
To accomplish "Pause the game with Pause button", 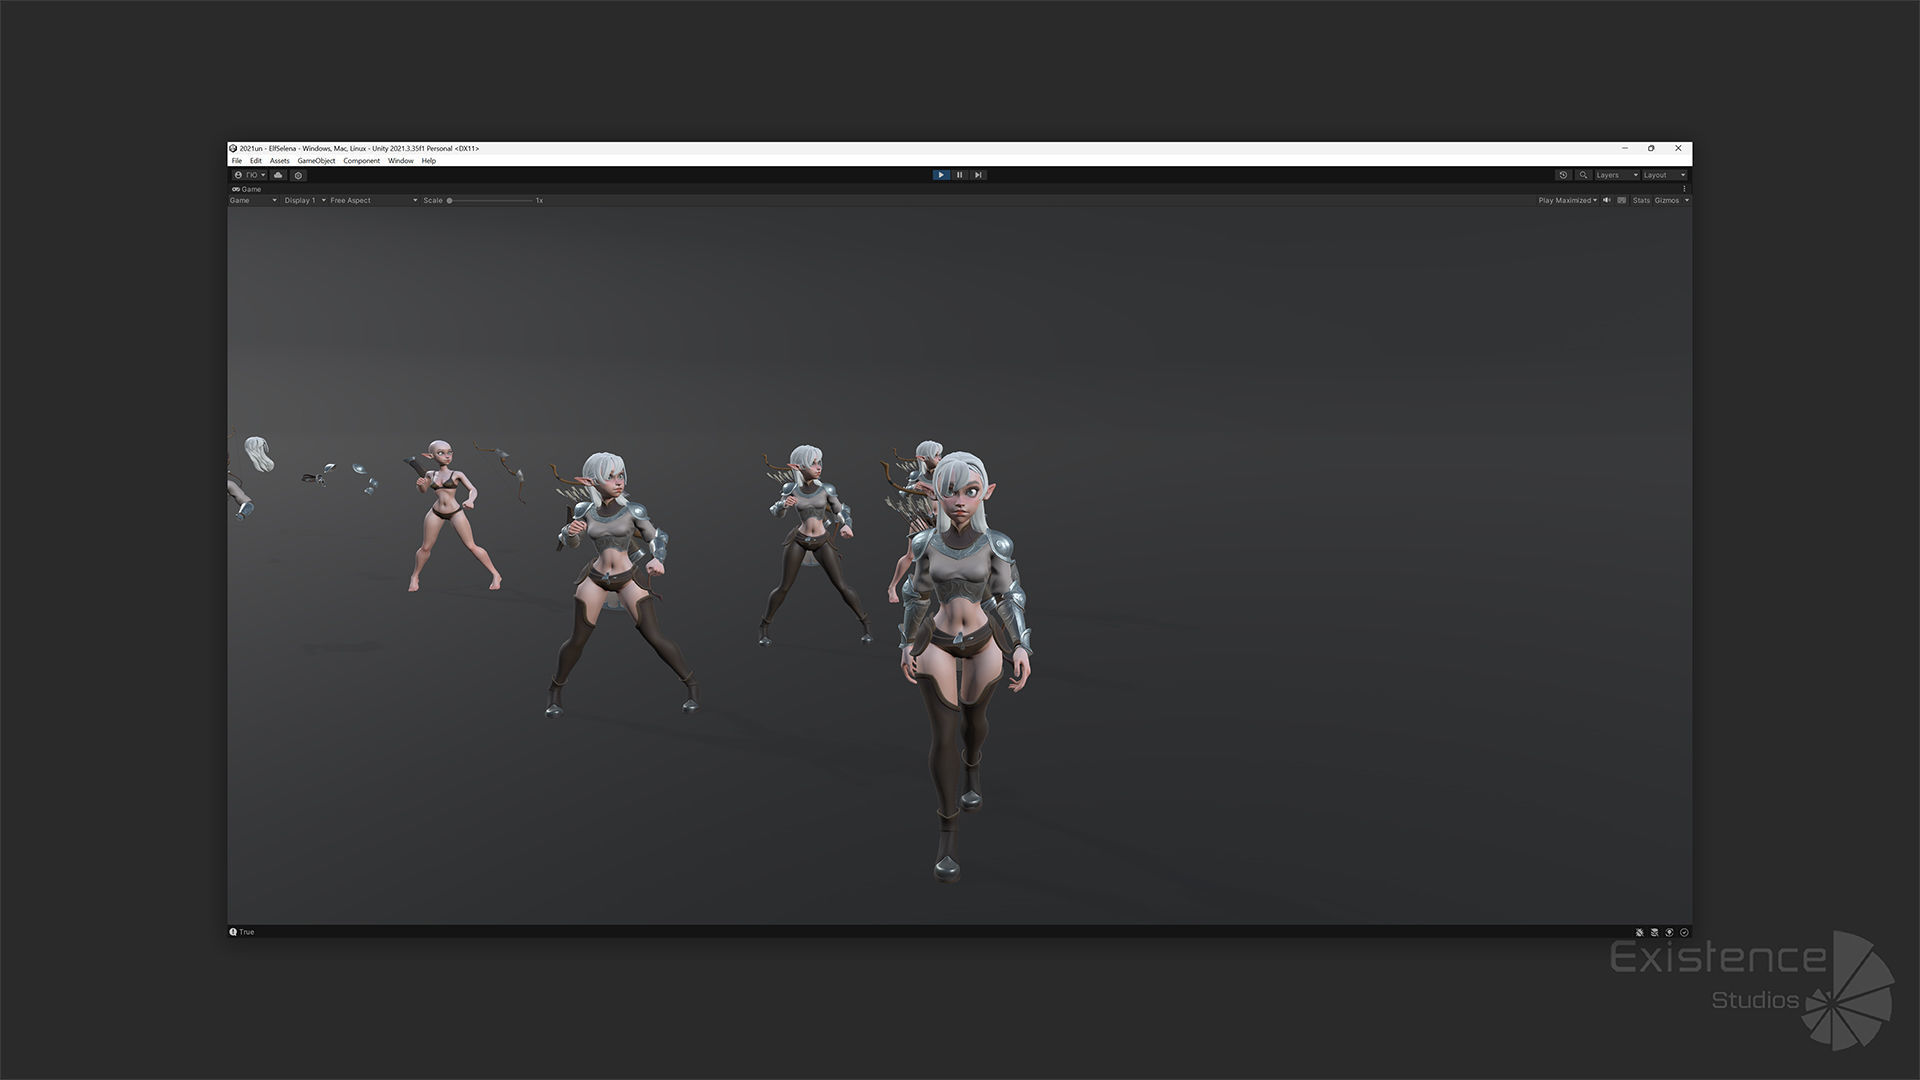I will click(x=959, y=175).
